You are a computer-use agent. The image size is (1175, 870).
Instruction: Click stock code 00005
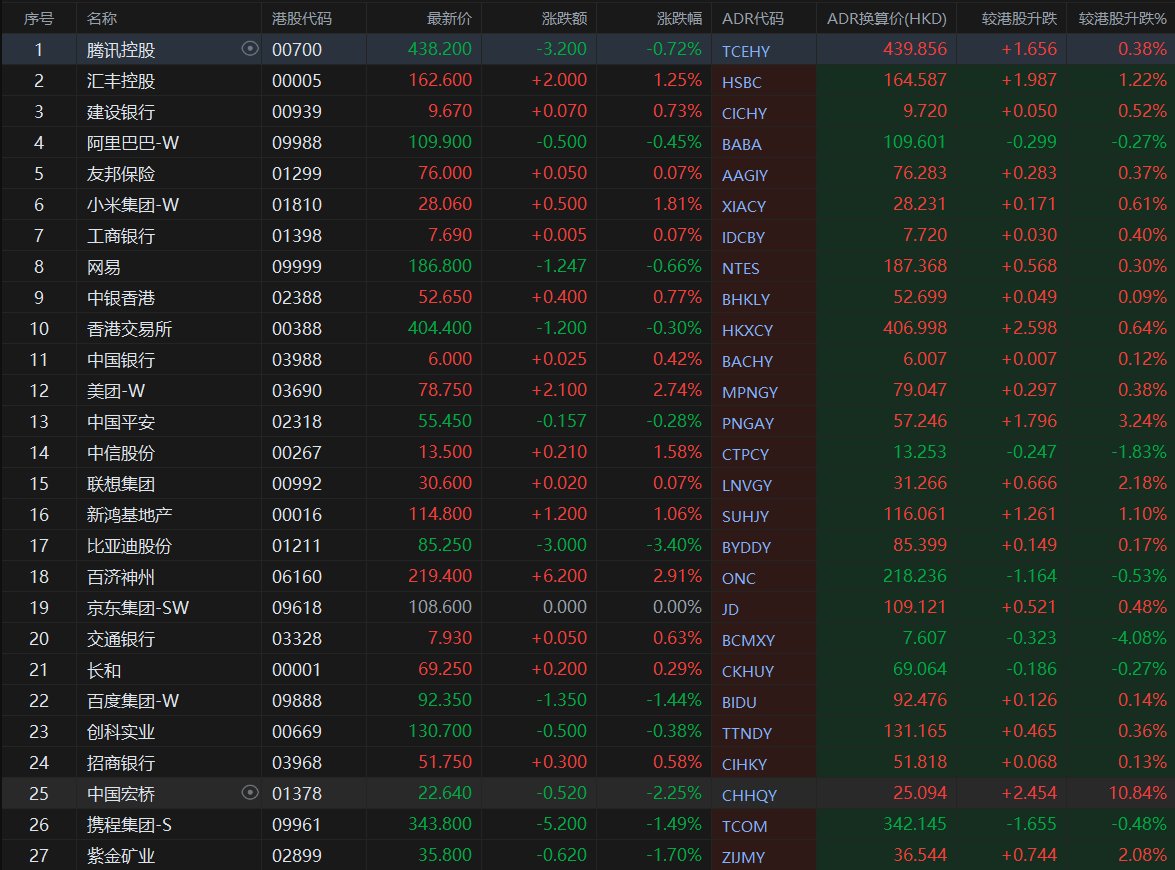[297, 80]
